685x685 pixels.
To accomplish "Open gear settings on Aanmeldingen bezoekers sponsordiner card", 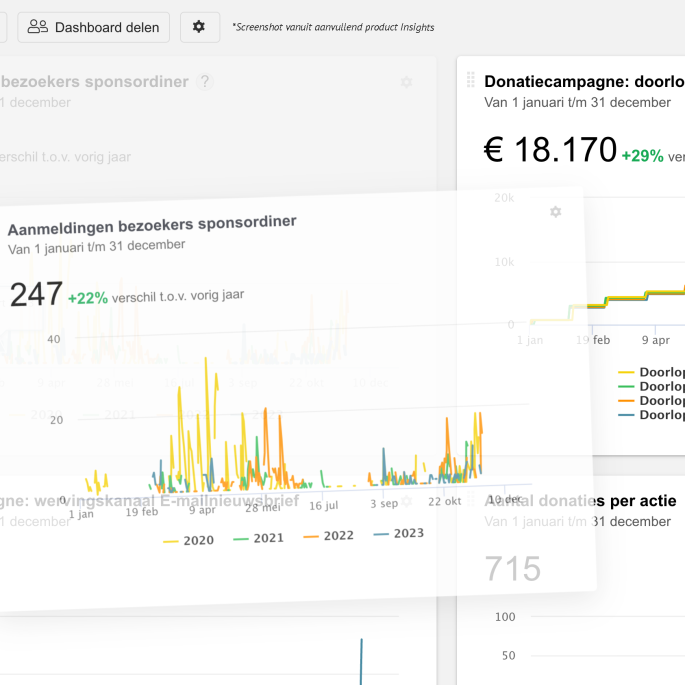I will click(x=555, y=212).
